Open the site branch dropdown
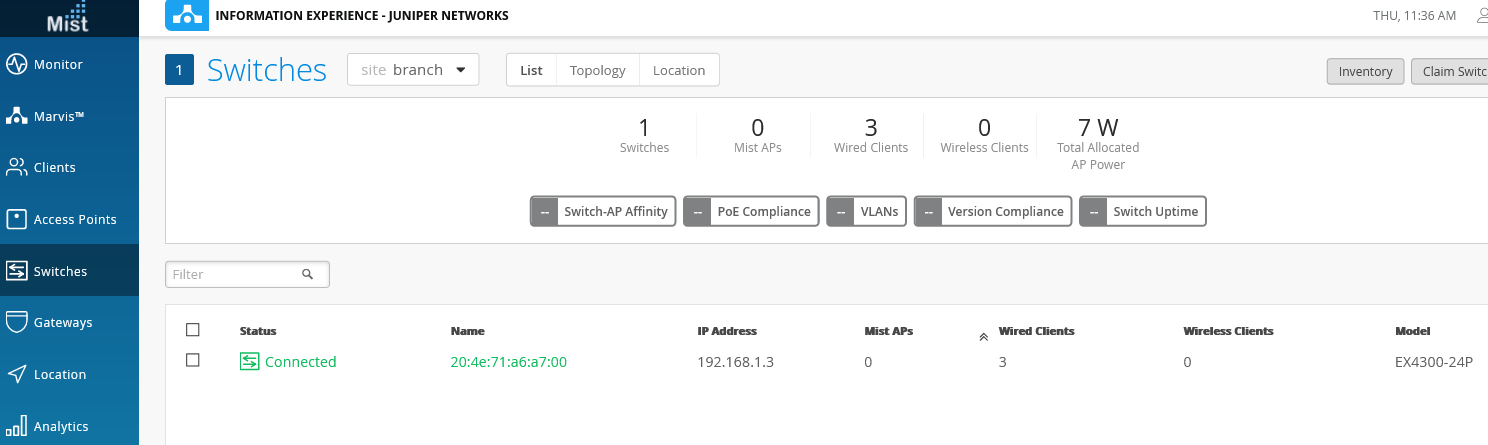Screen dimensions: 1488x445 (x=413, y=70)
